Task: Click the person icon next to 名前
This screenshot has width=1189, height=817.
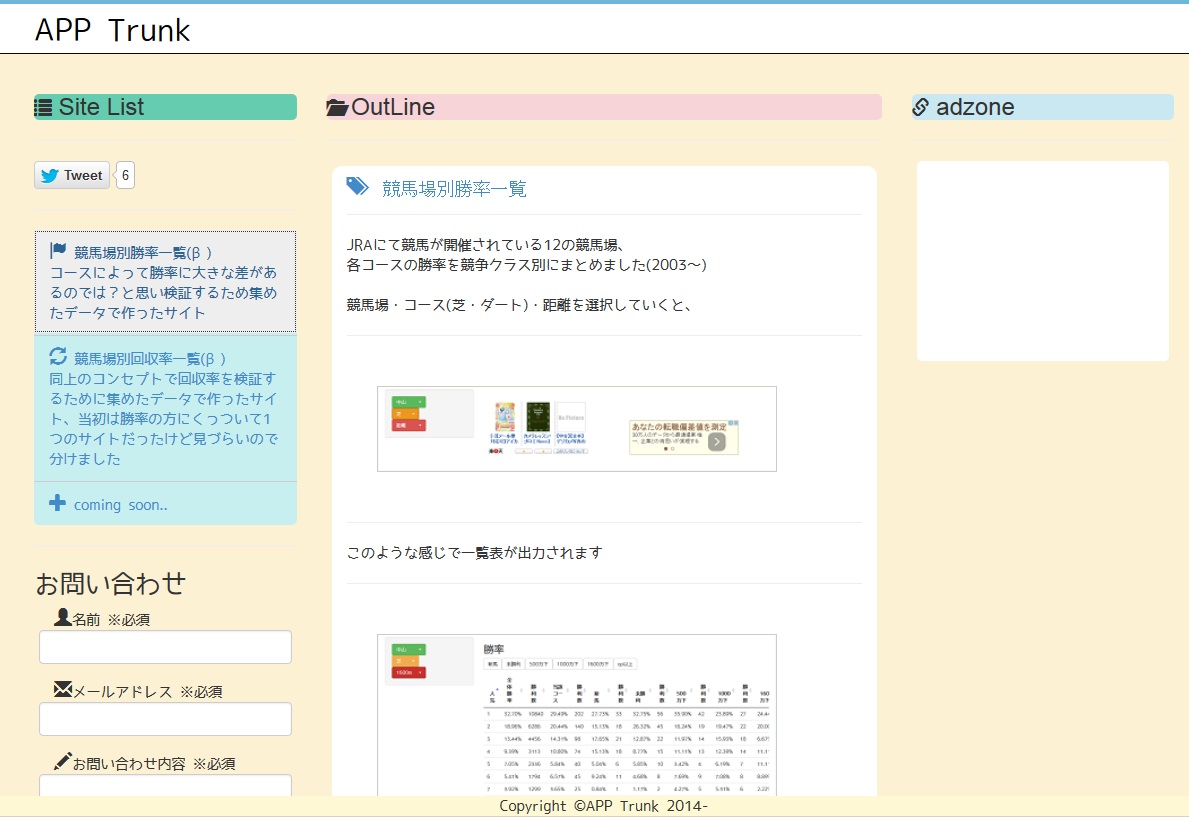Action: click(62, 618)
